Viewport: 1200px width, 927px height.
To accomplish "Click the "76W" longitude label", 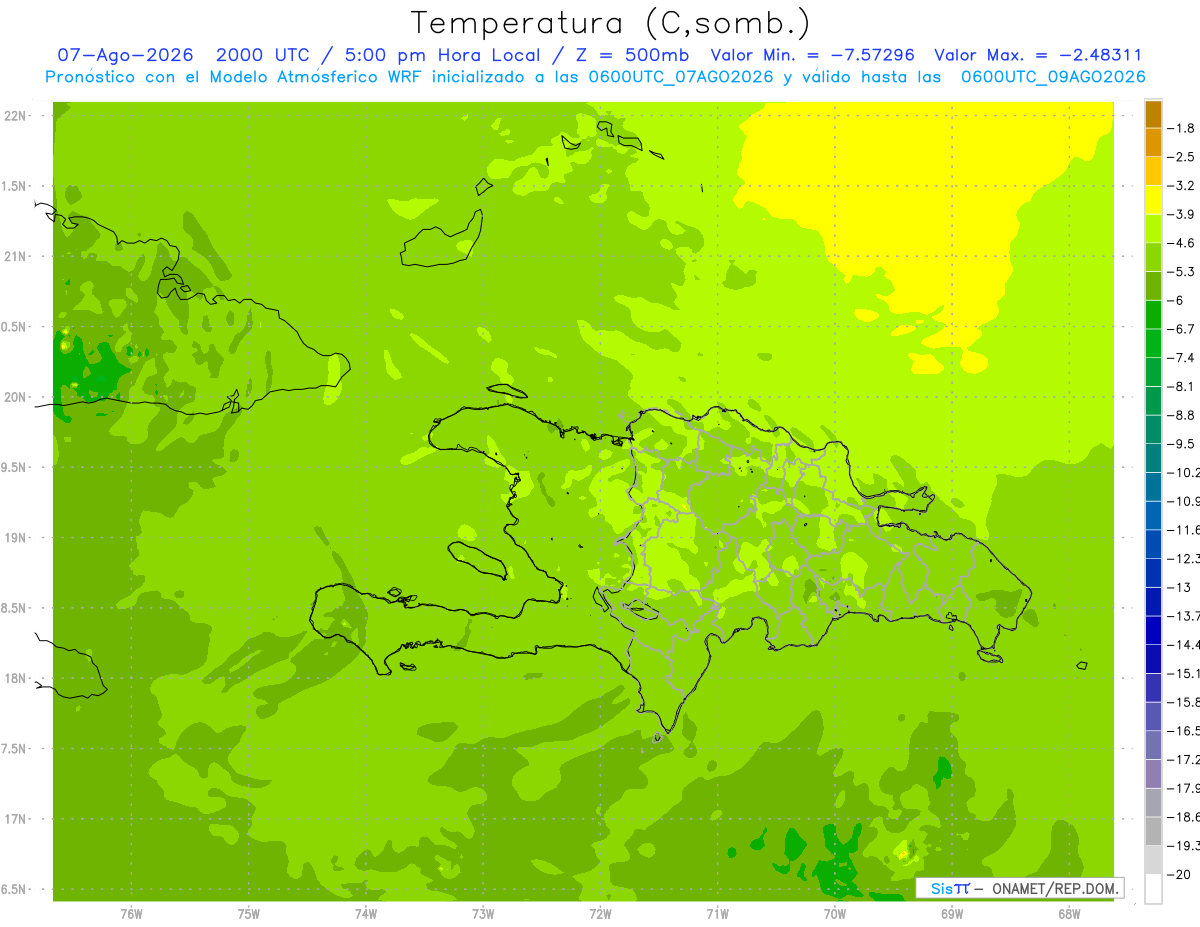I will point(131,913).
